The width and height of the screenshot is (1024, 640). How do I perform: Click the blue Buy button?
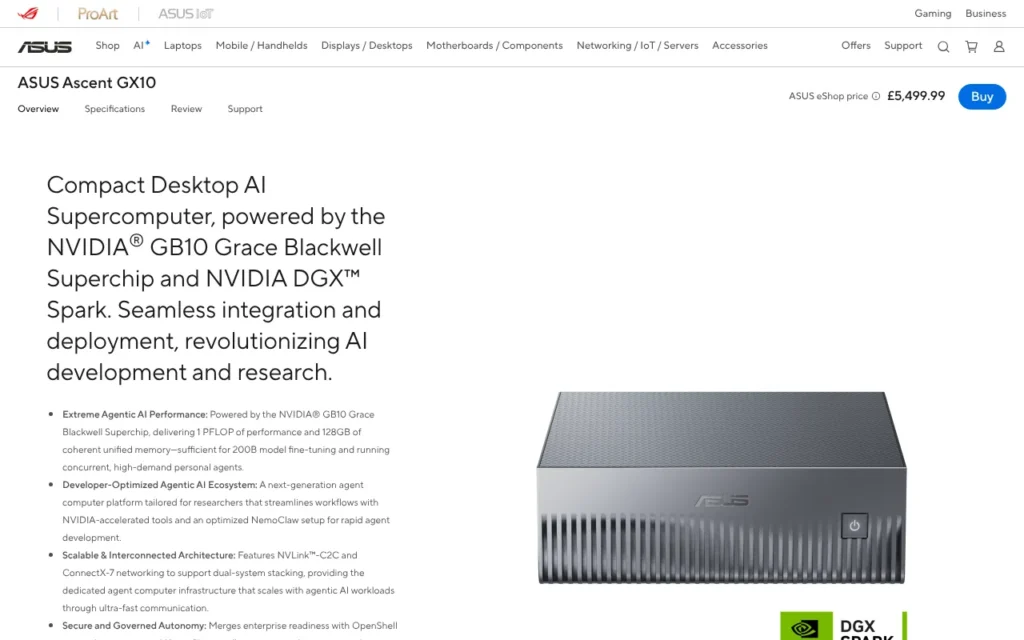click(x=982, y=97)
